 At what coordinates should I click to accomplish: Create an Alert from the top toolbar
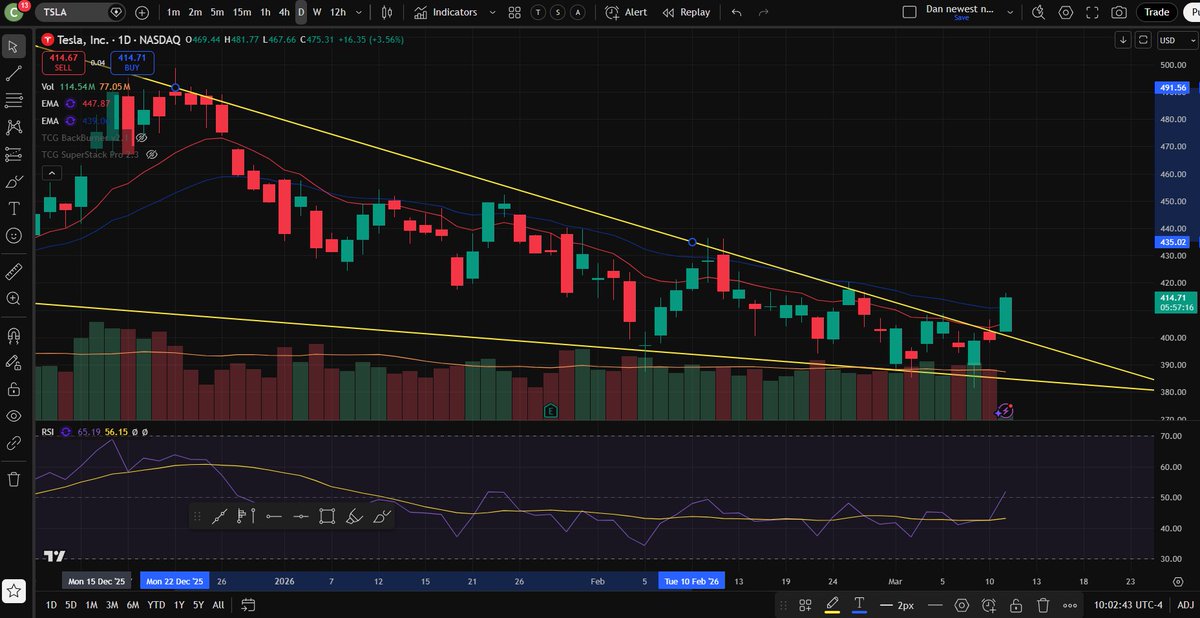click(x=626, y=13)
